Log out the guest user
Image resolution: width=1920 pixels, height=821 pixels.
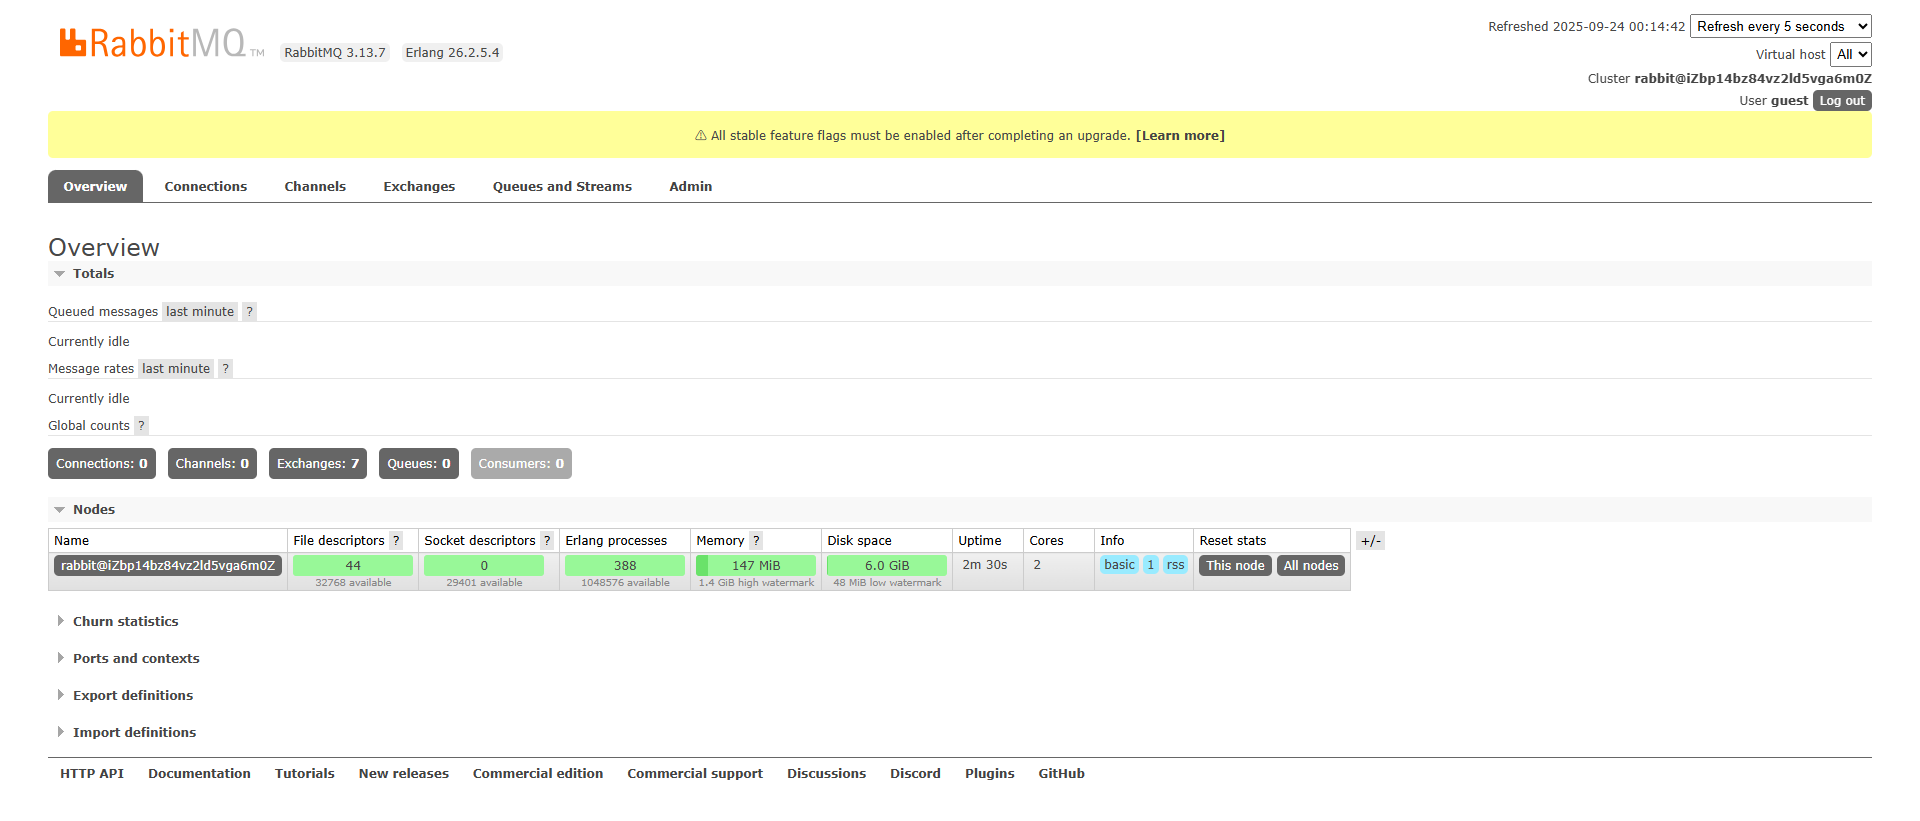[x=1842, y=101]
